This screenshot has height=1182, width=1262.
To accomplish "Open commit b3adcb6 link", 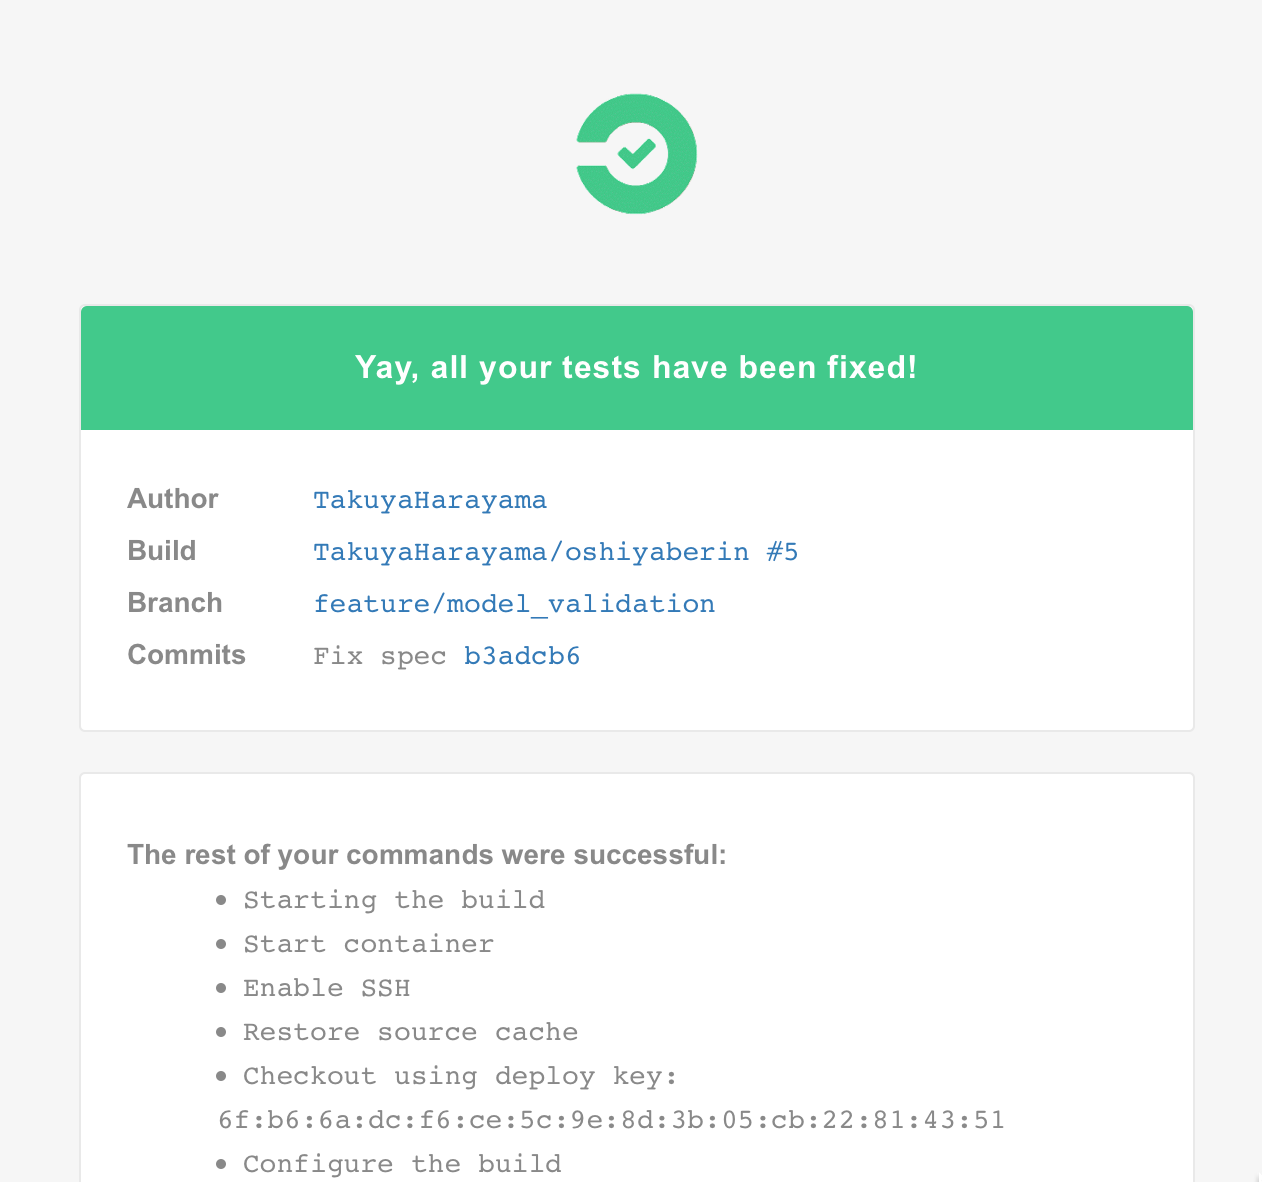I will click(522, 656).
